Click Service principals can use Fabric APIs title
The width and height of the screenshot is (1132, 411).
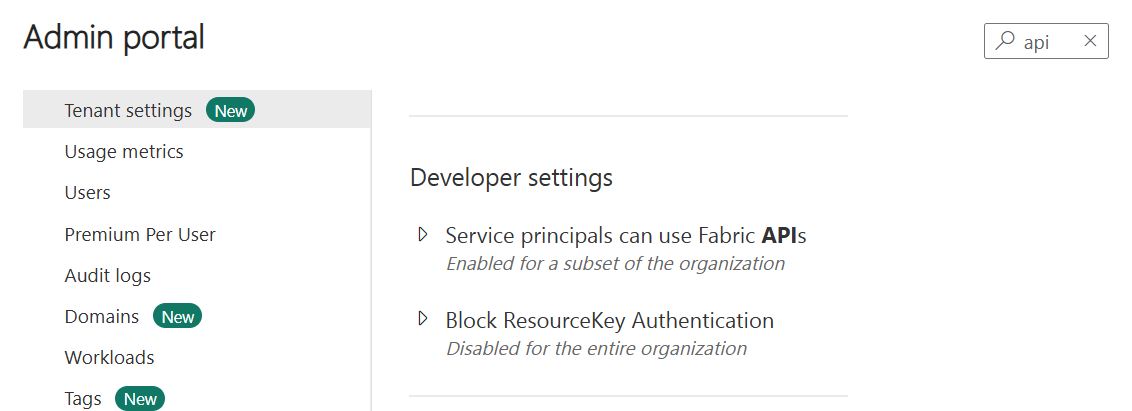(625, 235)
